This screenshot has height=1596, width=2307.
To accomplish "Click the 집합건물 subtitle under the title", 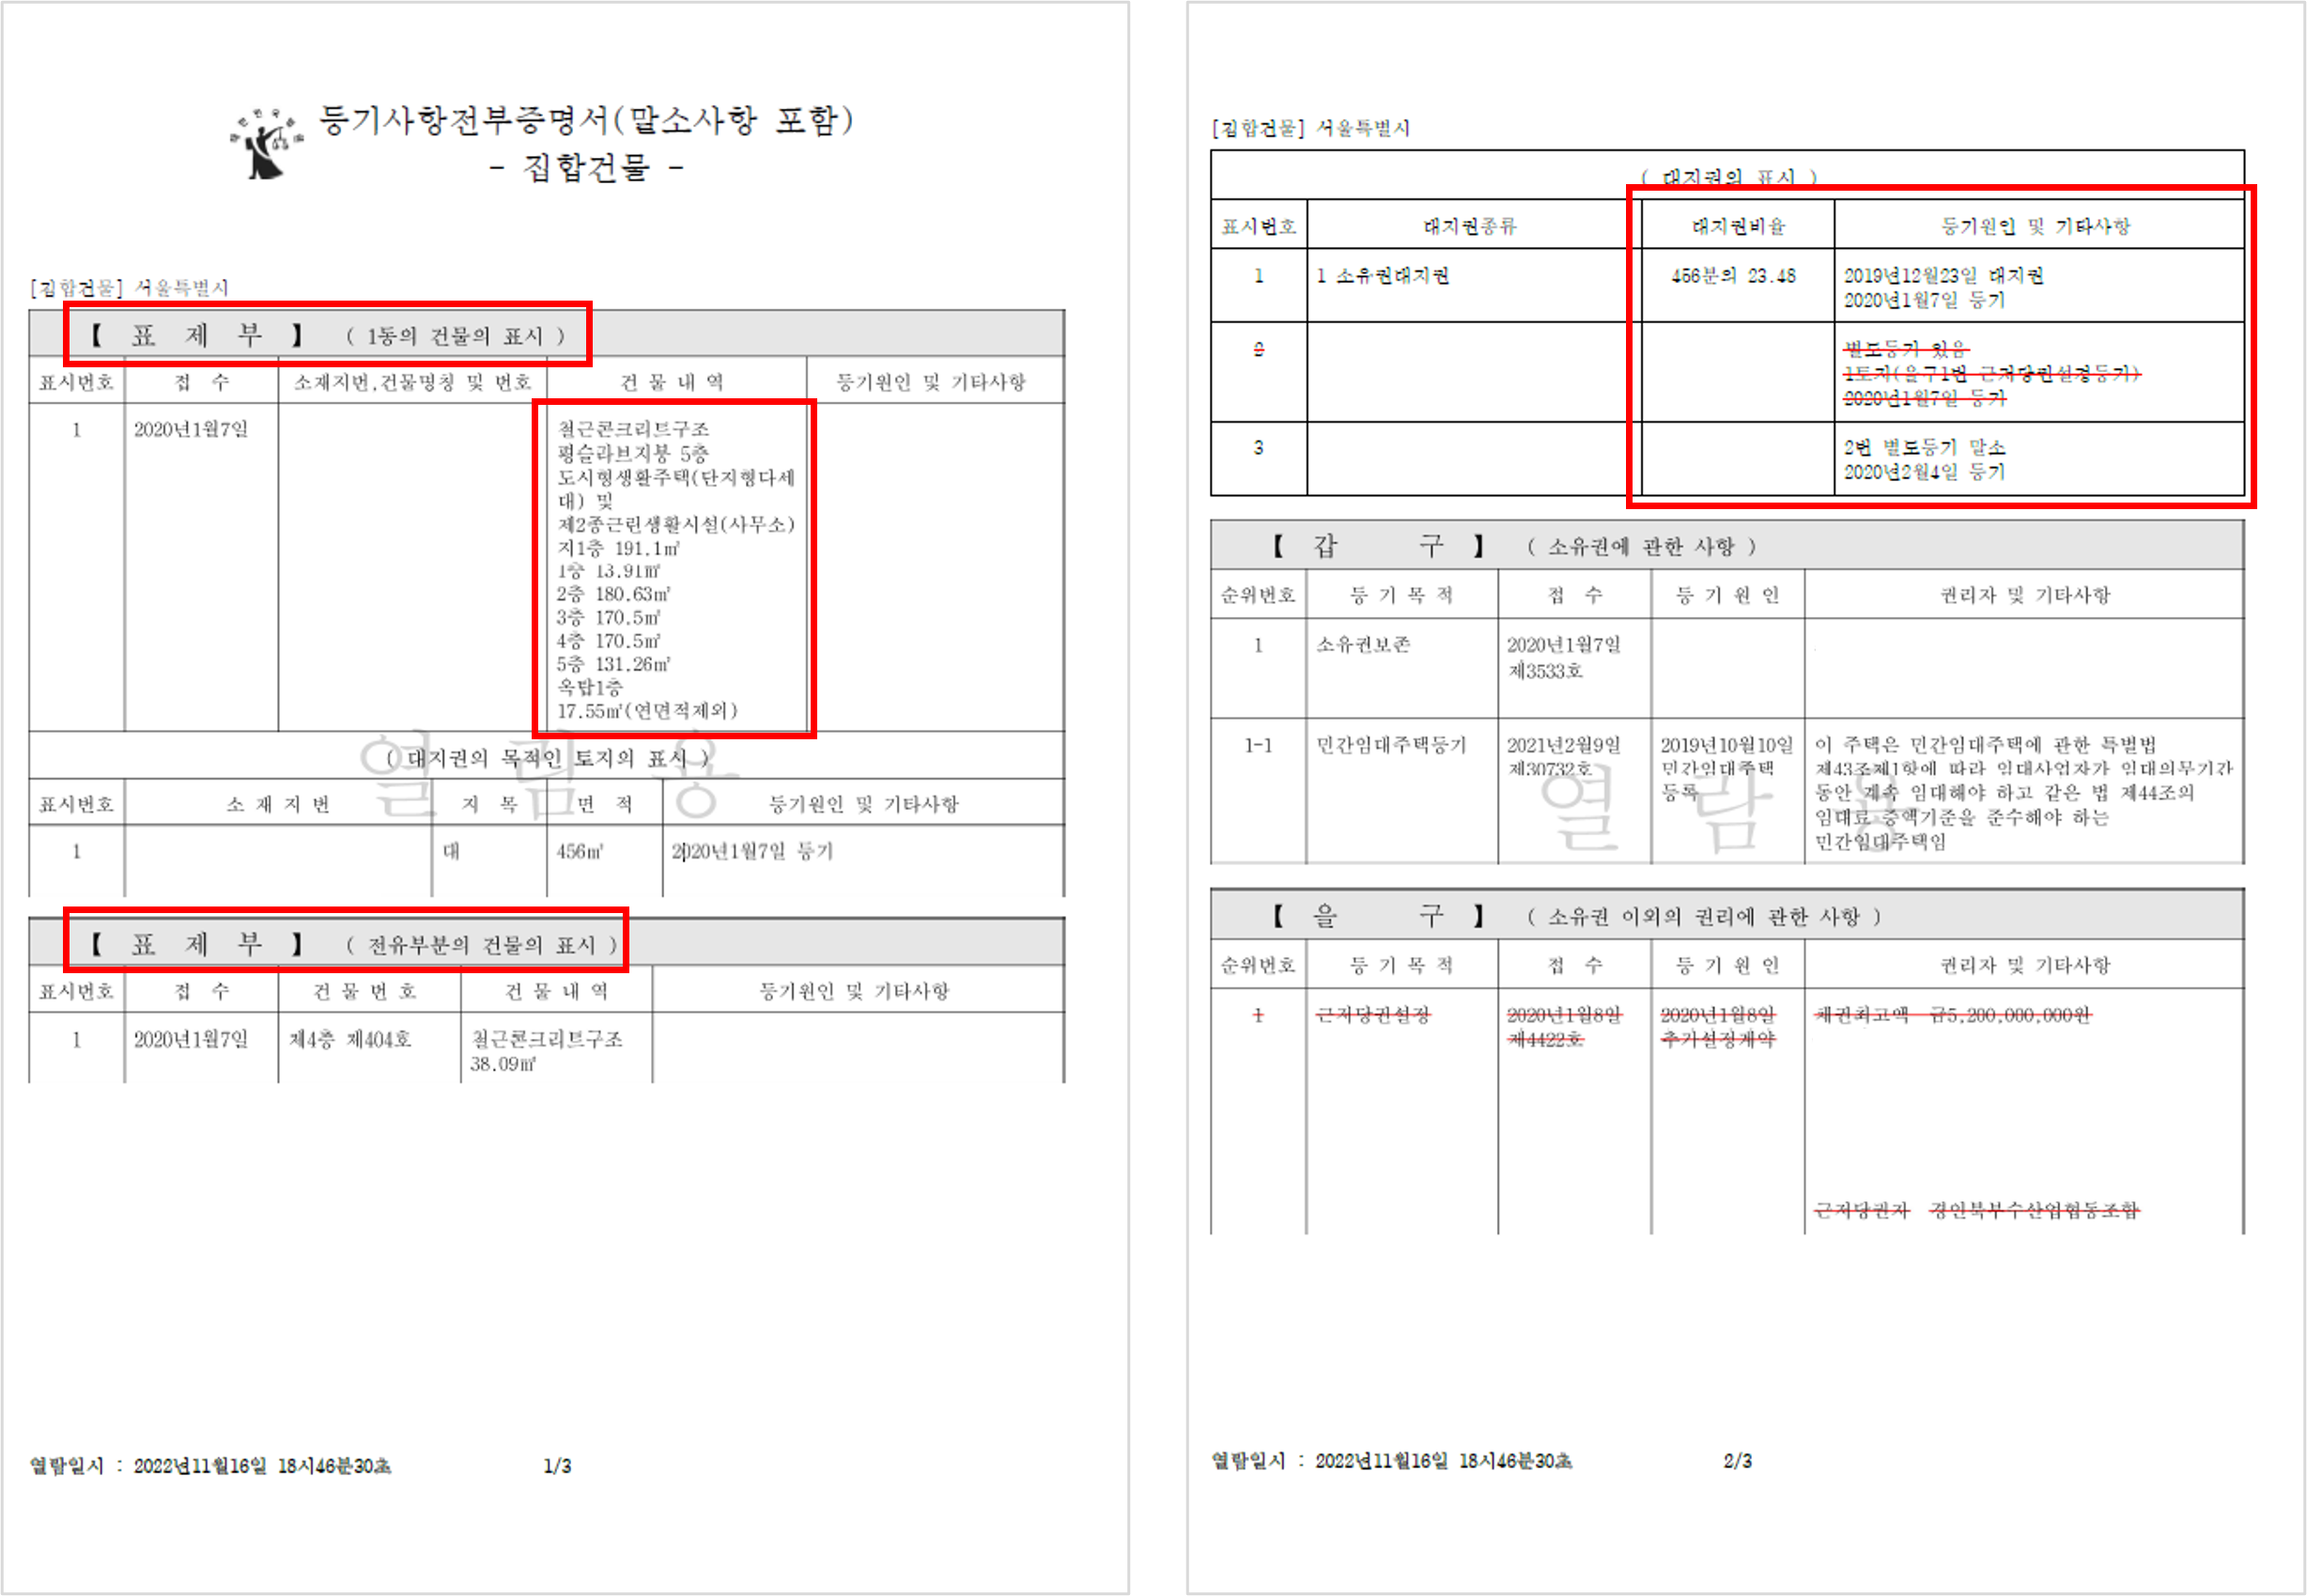I will pyautogui.click(x=585, y=167).
